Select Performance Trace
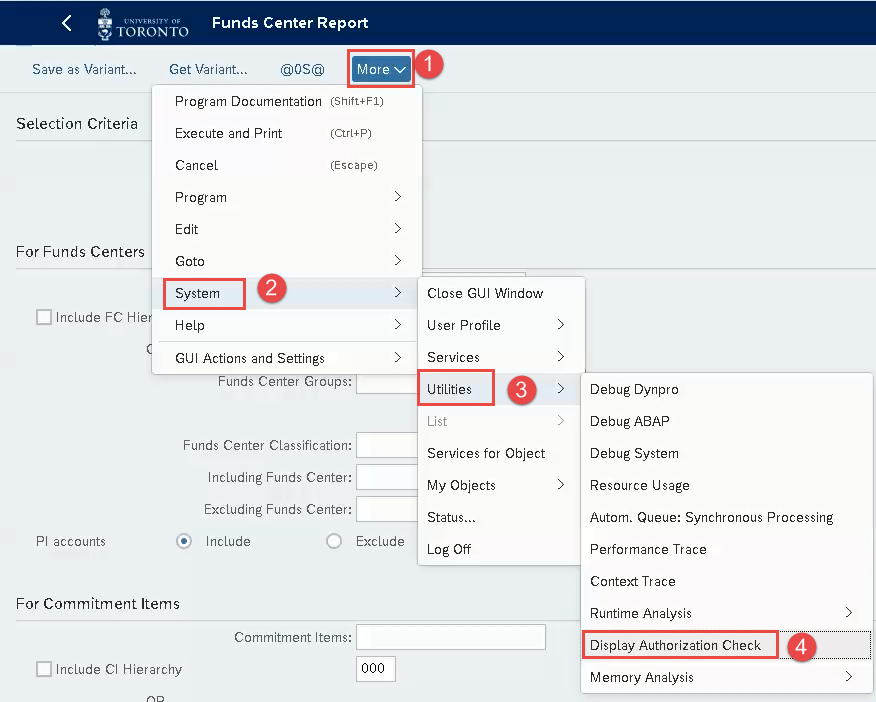876x702 pixels. point(726,549)
